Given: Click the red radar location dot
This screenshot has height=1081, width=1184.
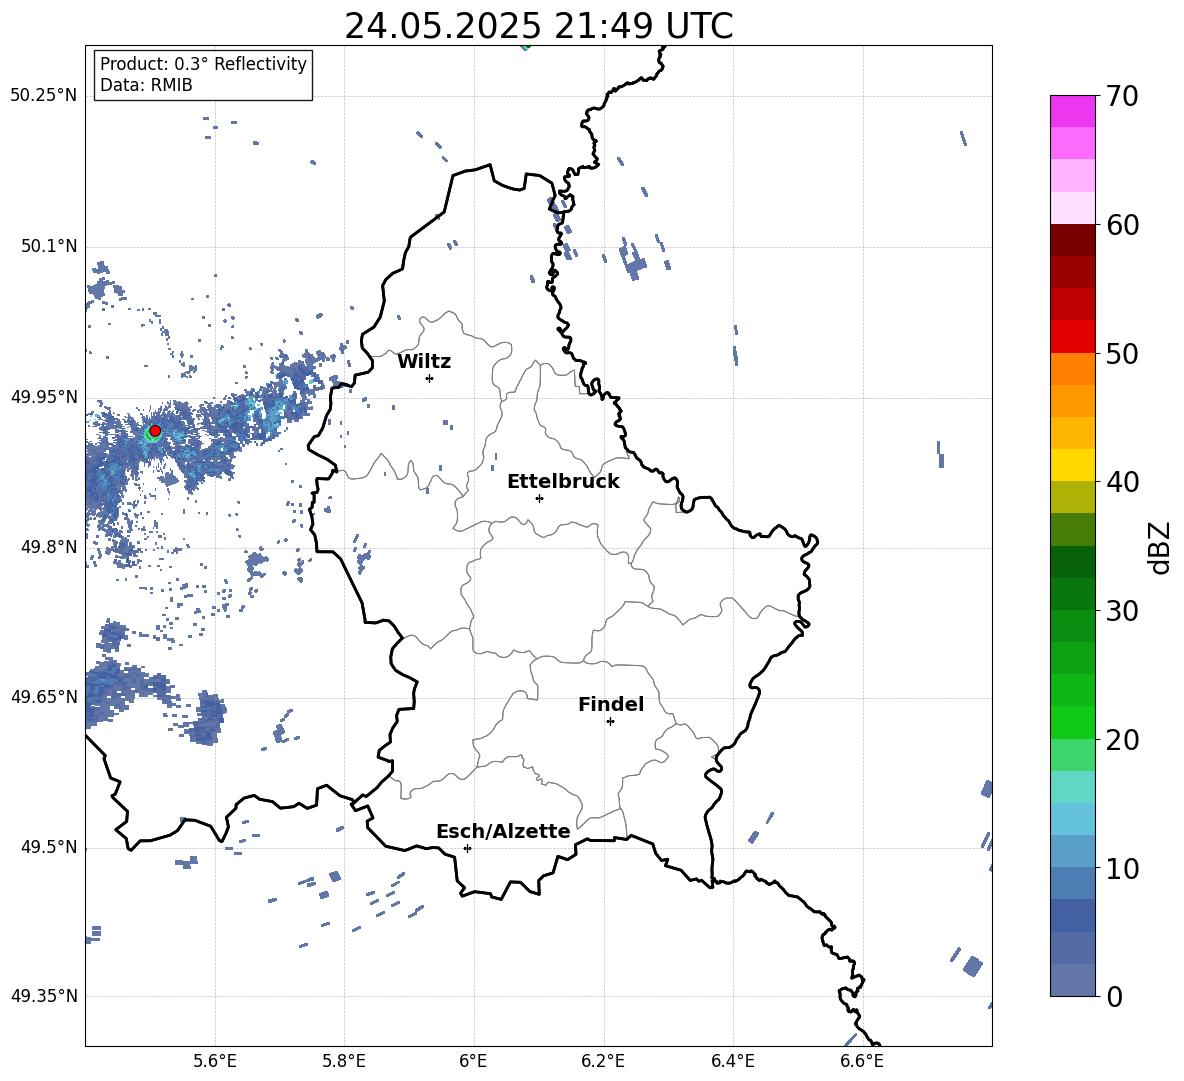Looking at the screenshot, I should [155, 431].
